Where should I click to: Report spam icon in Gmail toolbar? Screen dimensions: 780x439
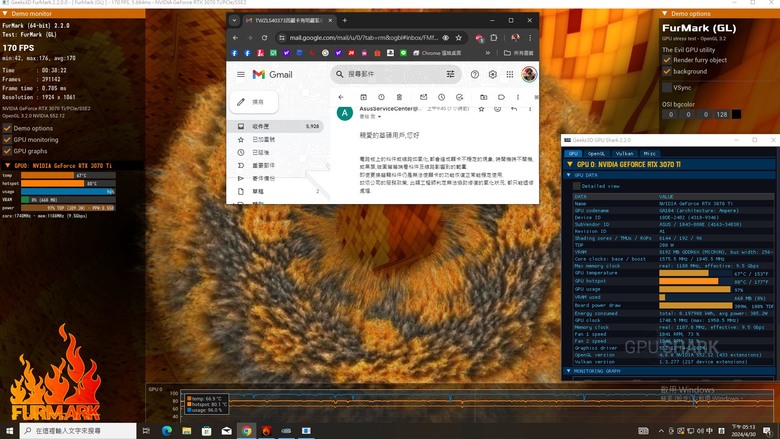(381, 97)
